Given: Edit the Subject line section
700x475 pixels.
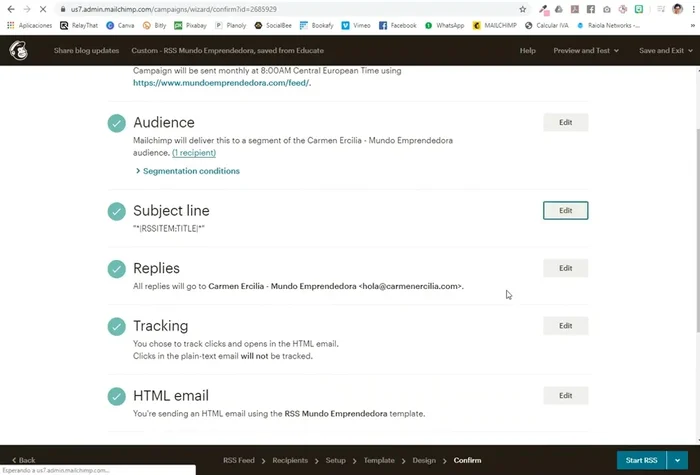Looking at the screenshot, I should click(566, 210).
